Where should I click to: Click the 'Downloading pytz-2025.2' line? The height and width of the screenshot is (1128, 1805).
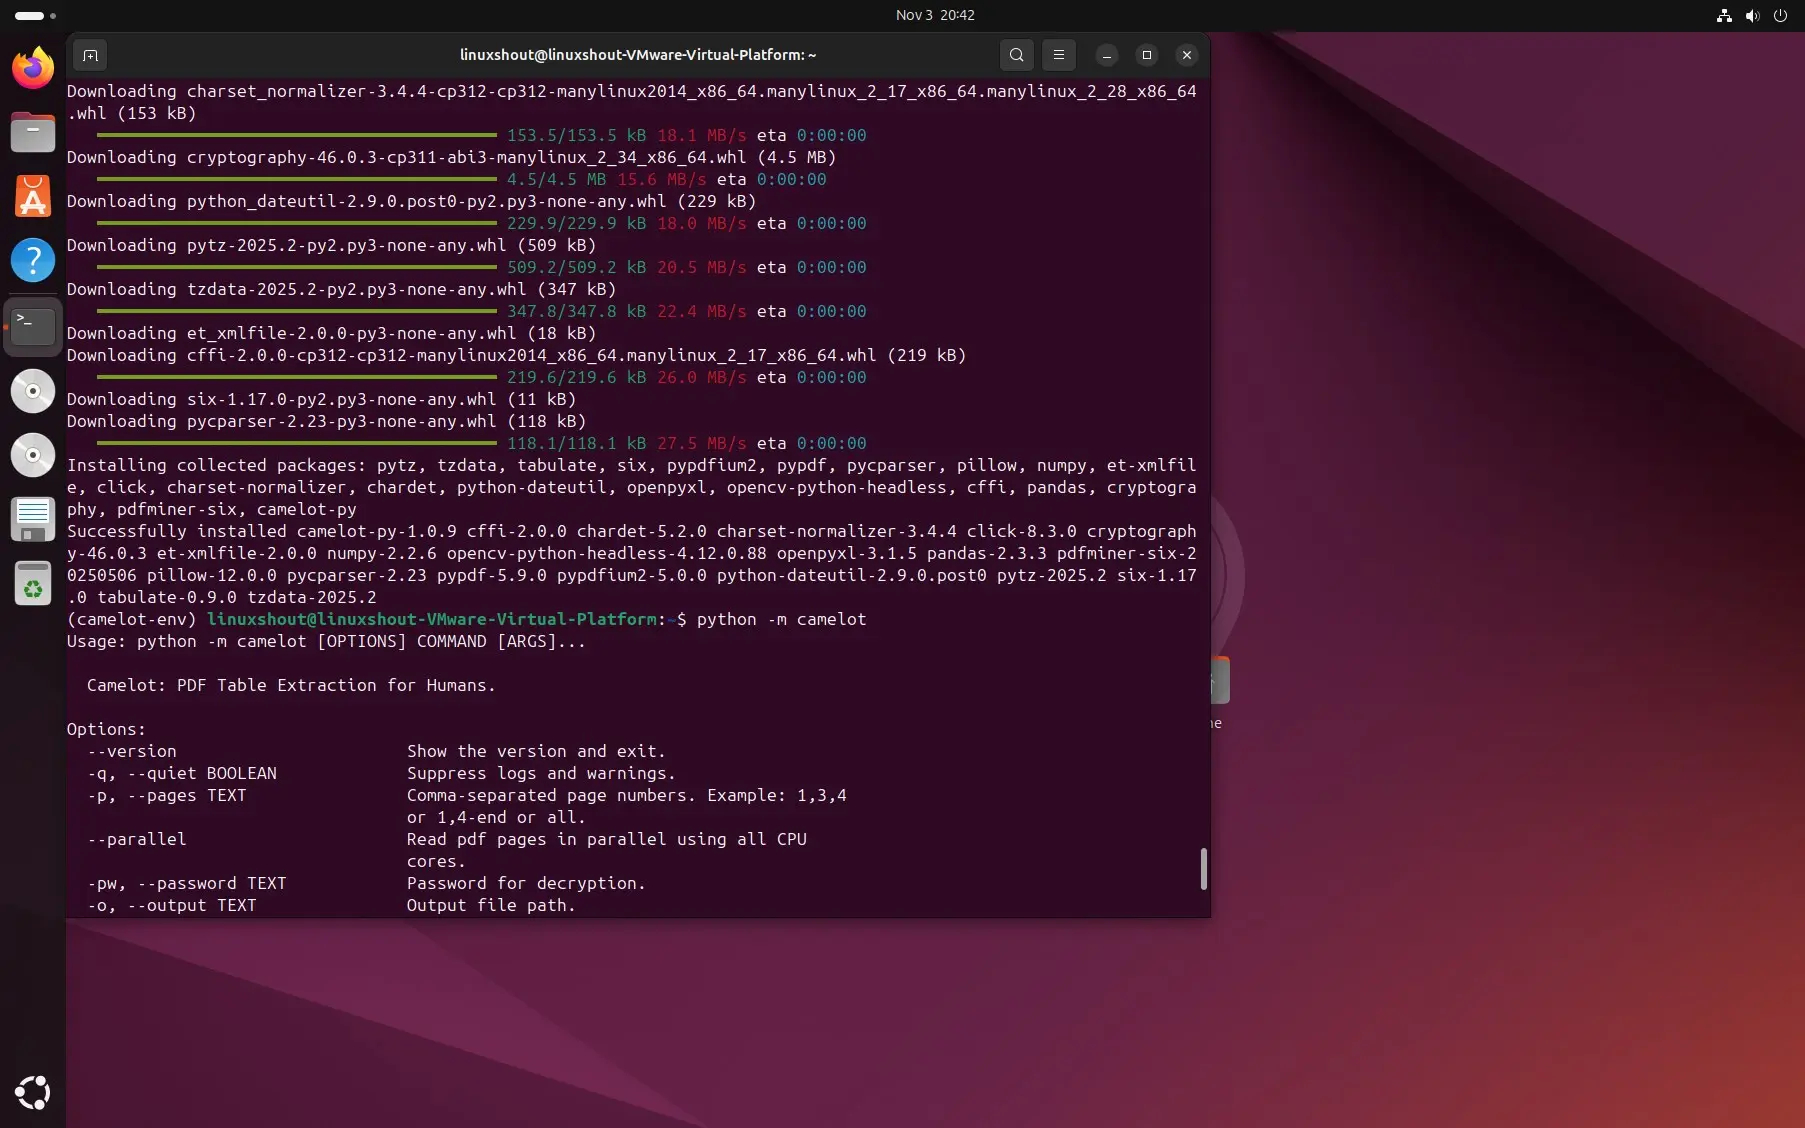click(x=331, y=245)
